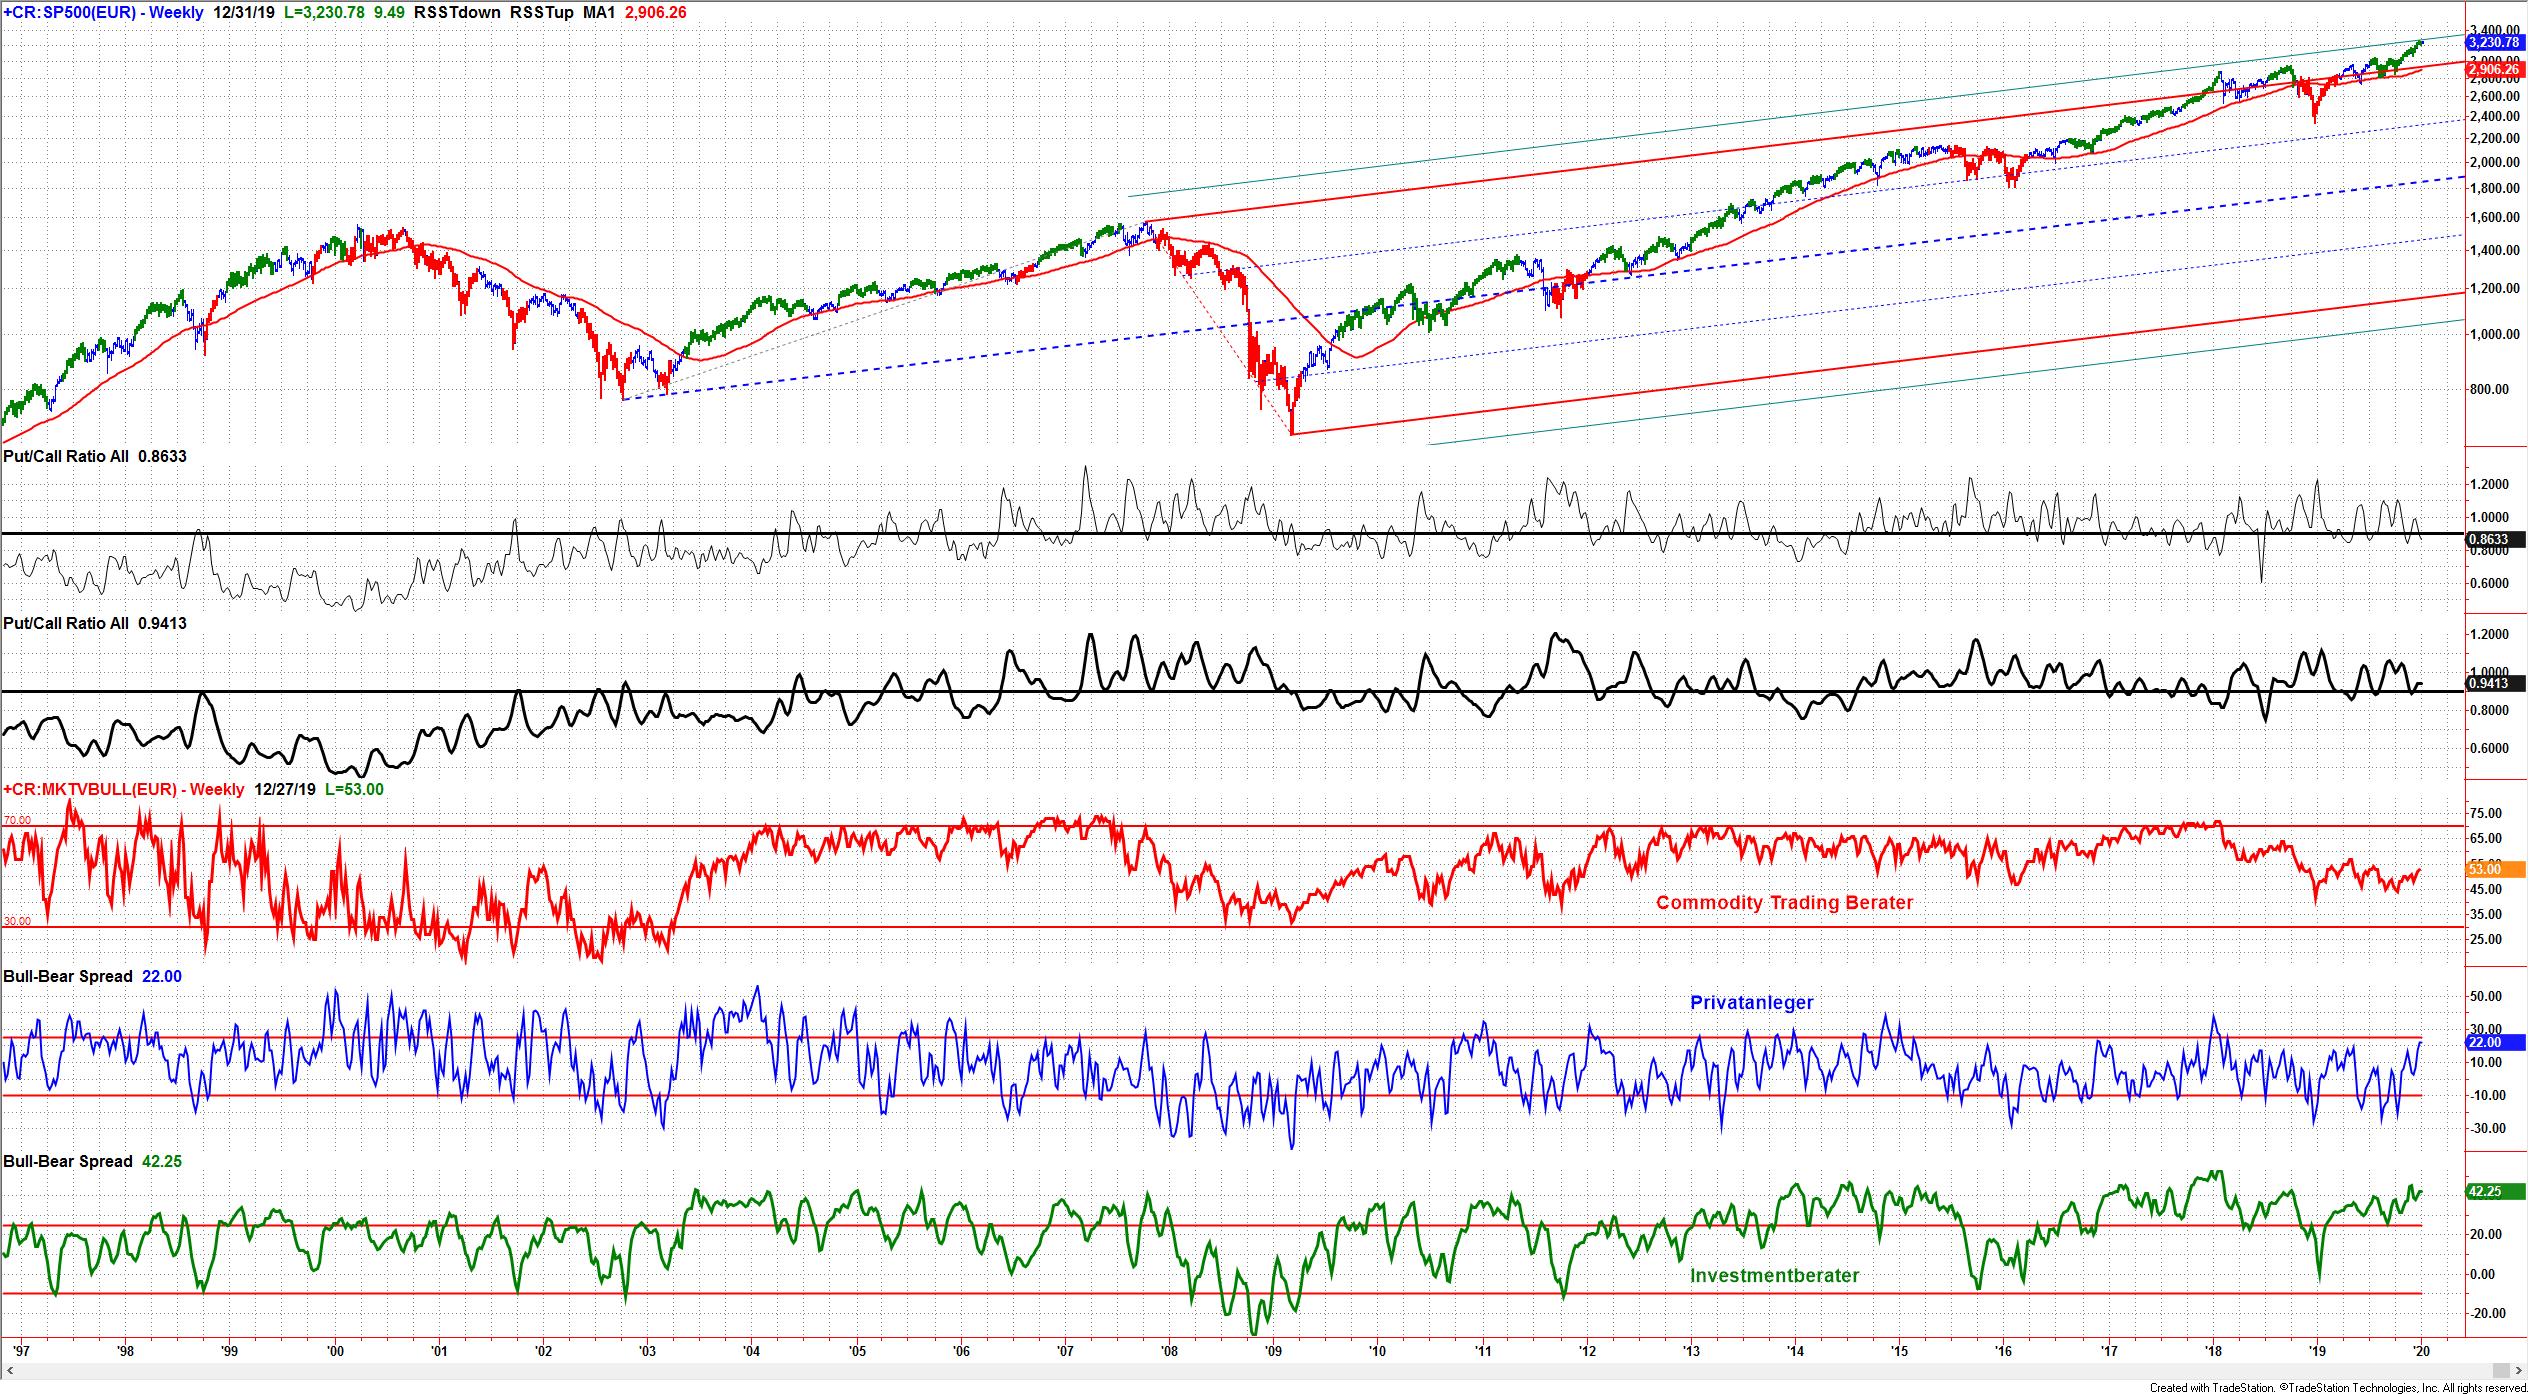The image size is (2529, 1394).
Task: Click the Privatanleger text annotation
Action: [x=1751, y=1003]
